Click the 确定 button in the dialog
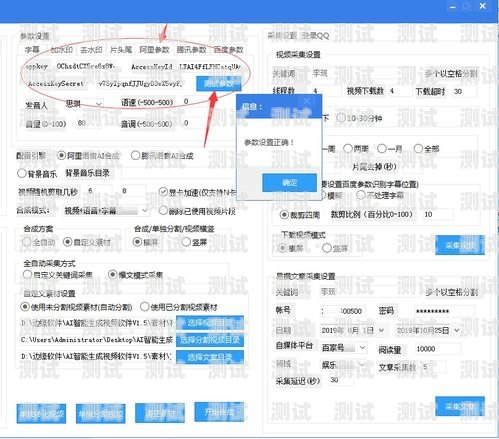 click(x=289, y=182)
